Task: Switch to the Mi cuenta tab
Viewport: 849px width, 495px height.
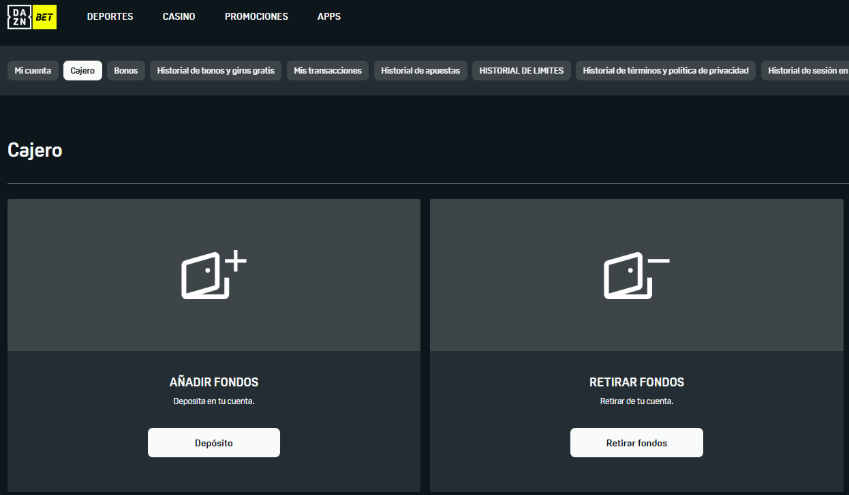Action: 32,70
